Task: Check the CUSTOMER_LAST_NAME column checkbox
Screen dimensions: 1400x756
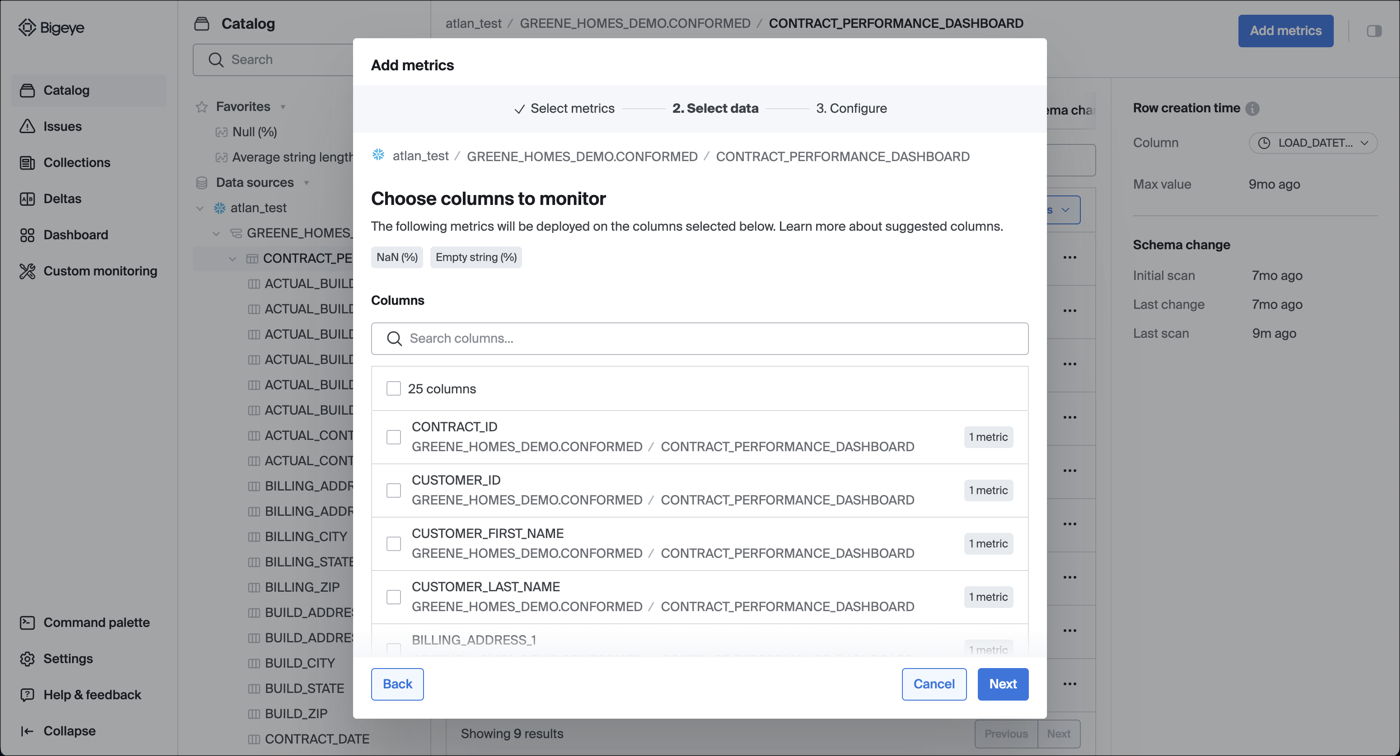Action: pos(394,597)
